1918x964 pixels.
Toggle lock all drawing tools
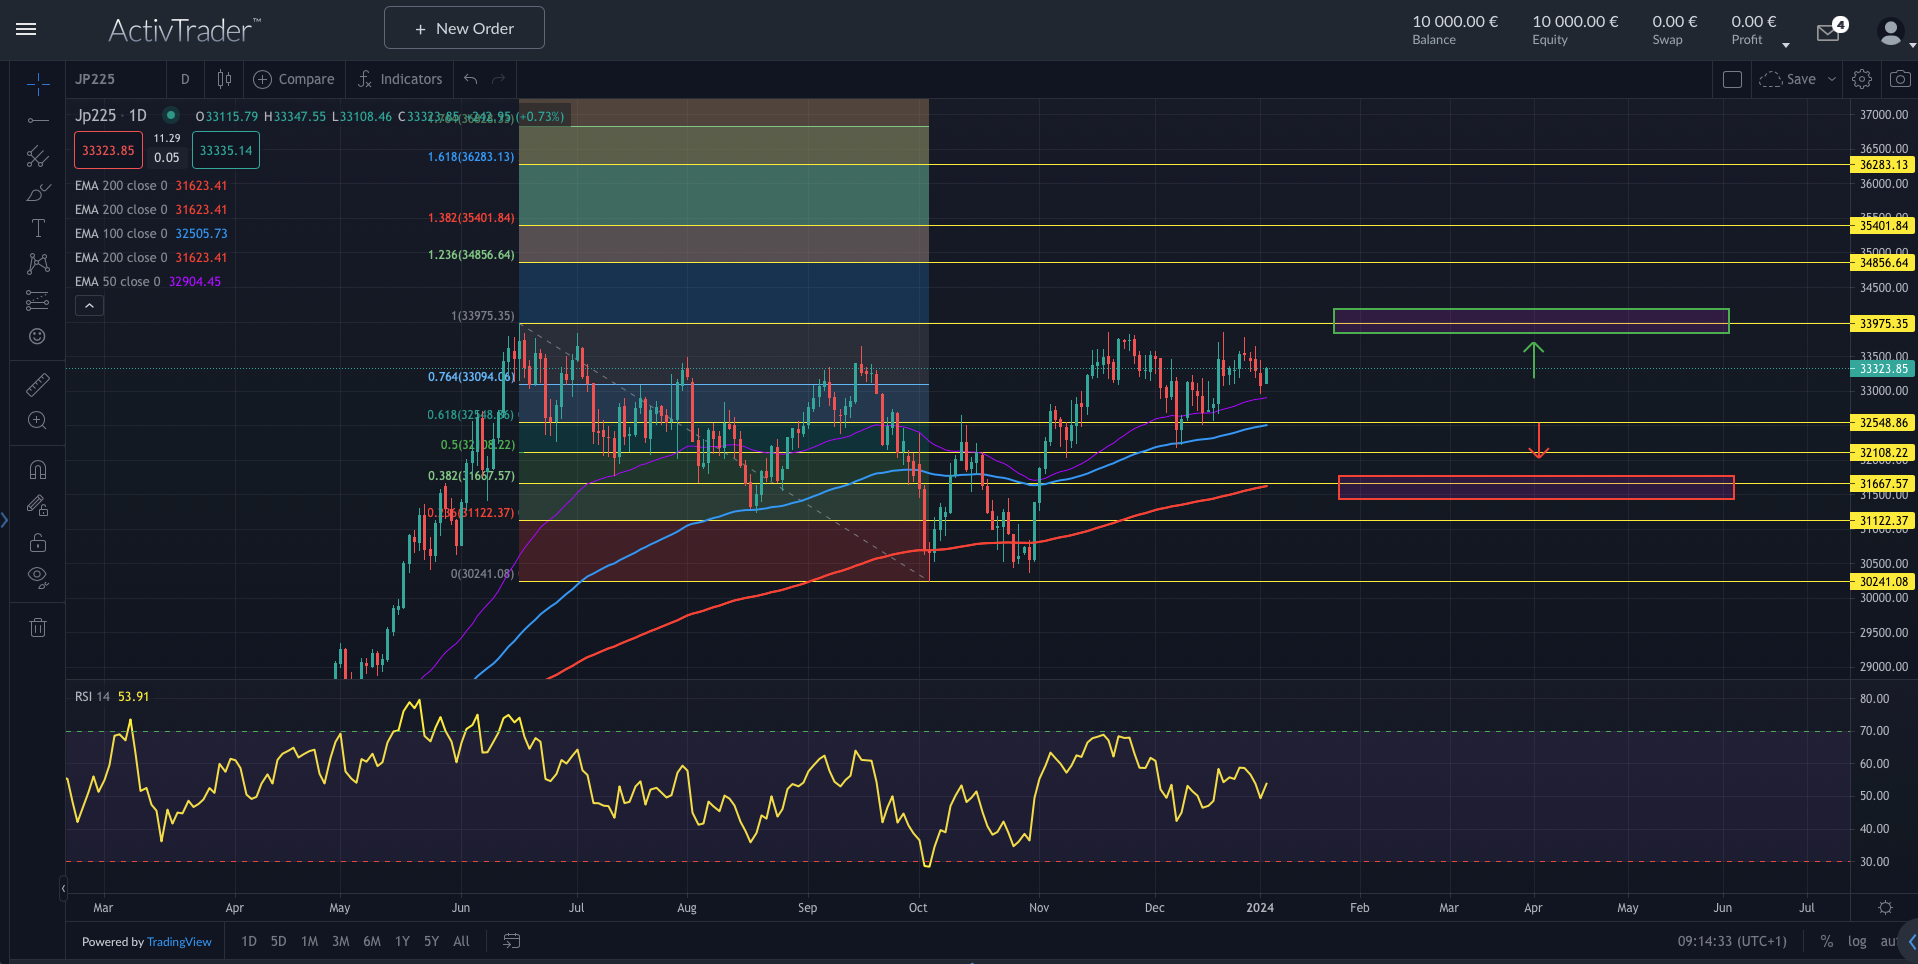[x=37, y=543]
